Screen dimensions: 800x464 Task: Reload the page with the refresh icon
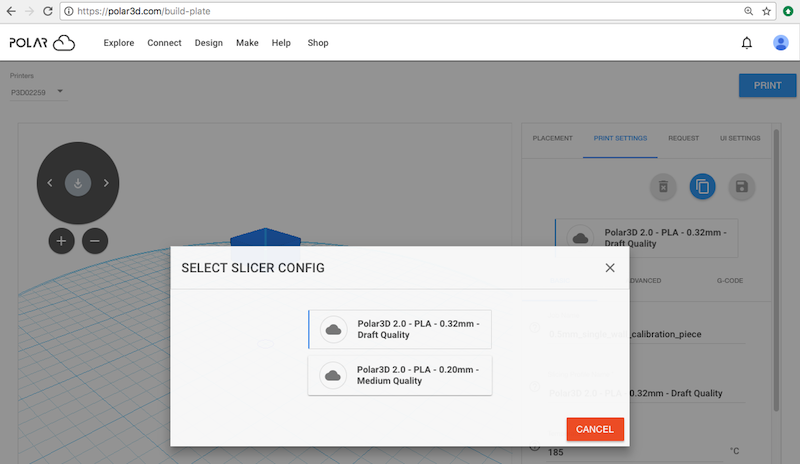(x=47, y=11)
